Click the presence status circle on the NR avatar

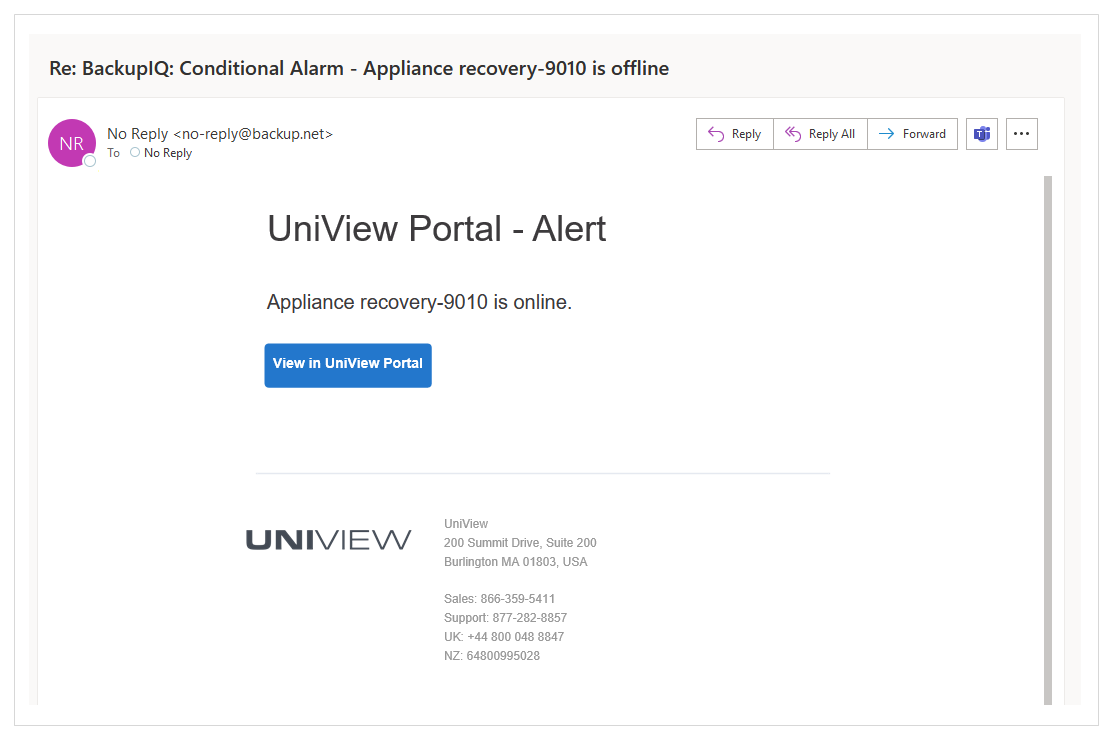pos(90,161)
